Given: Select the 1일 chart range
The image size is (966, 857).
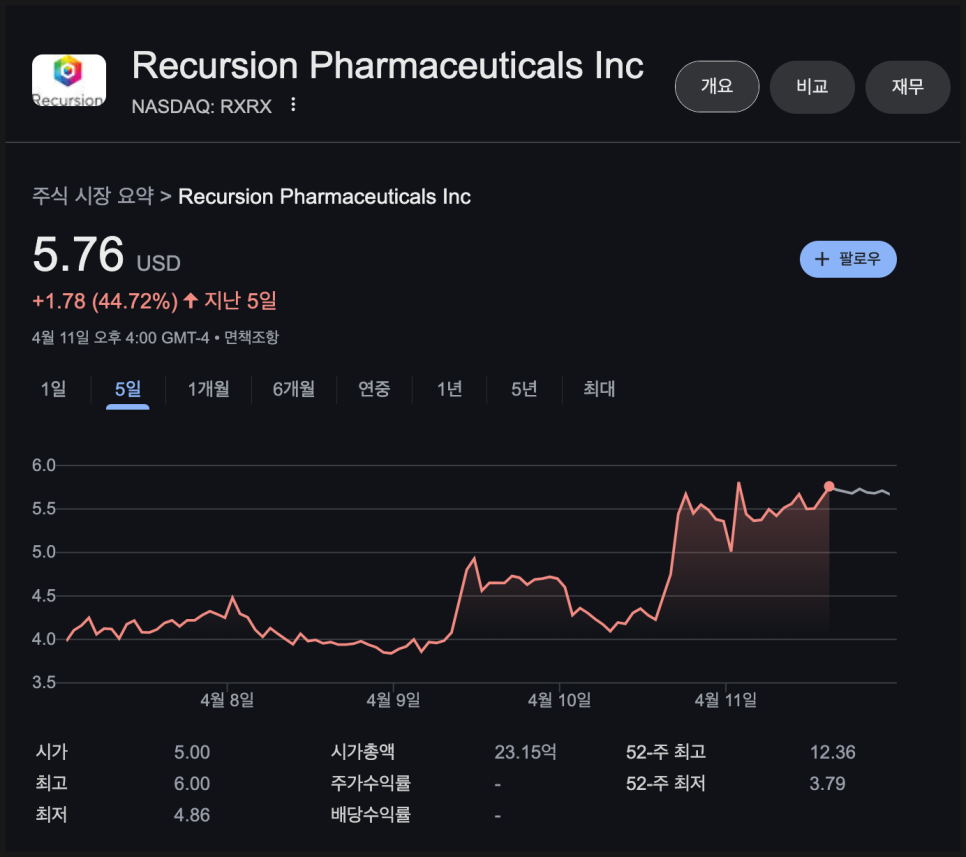Looking at the screenshot, I should 54,389.
